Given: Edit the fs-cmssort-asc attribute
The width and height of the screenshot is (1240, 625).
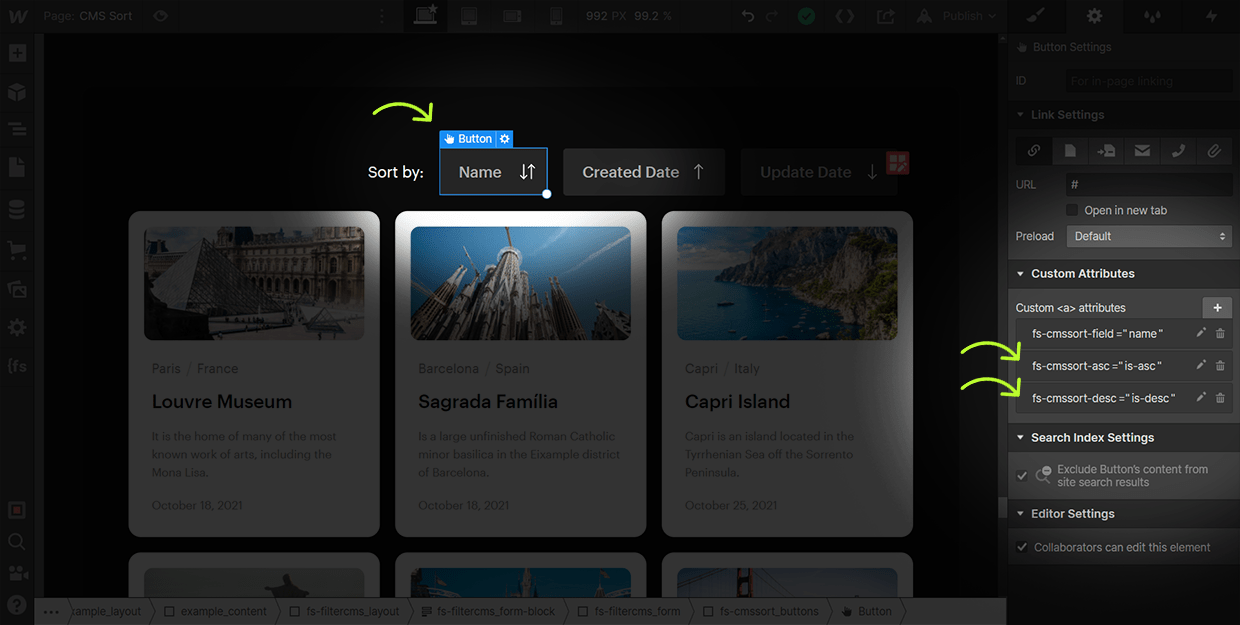Looking at the screenshot, I should pyautogui.click(x=1202, y=366).
